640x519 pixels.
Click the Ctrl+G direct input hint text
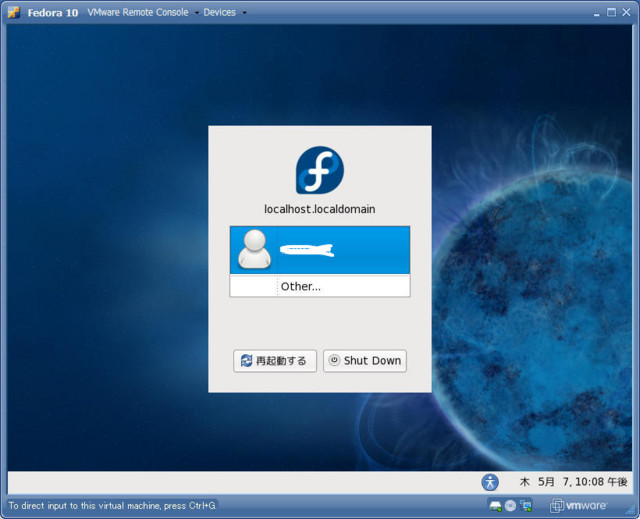(x=112, y=506)
